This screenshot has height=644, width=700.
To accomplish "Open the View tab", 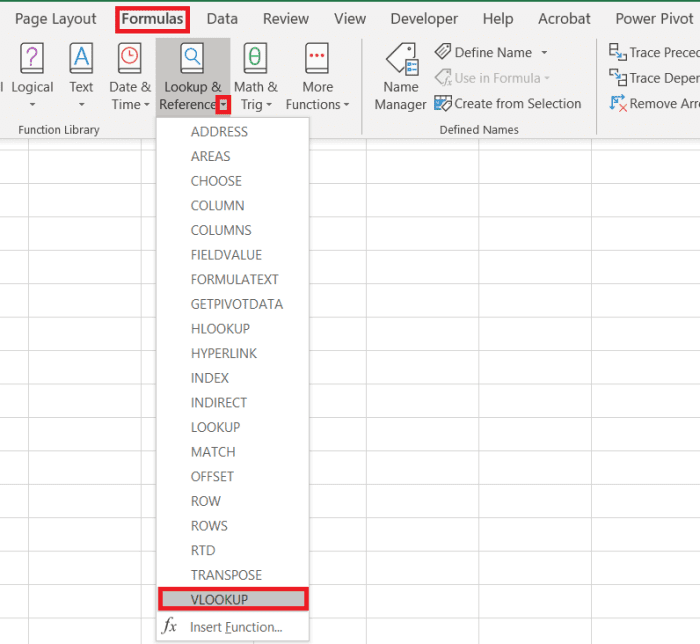I will coord(350,19).
